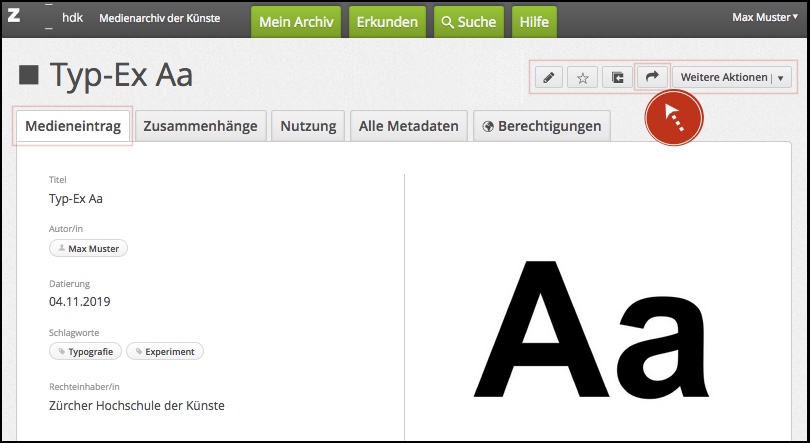Click the share arrow icon
The width and height of the screenshot is (810, 443).
(x=652, y=77)
